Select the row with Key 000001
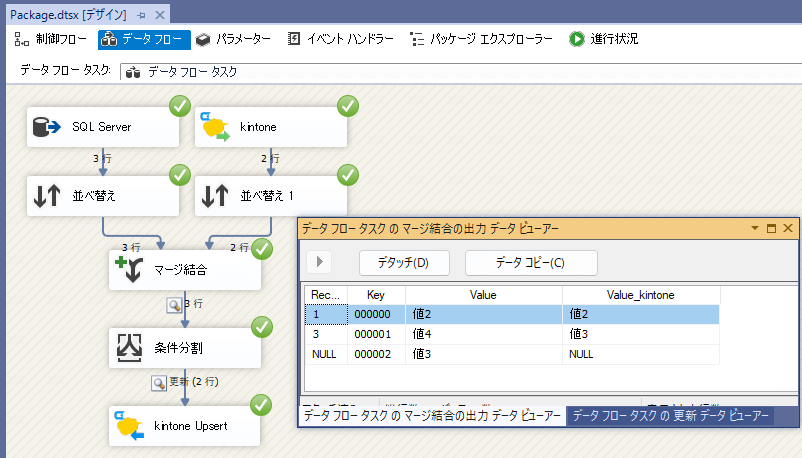 tap(376, 334)
